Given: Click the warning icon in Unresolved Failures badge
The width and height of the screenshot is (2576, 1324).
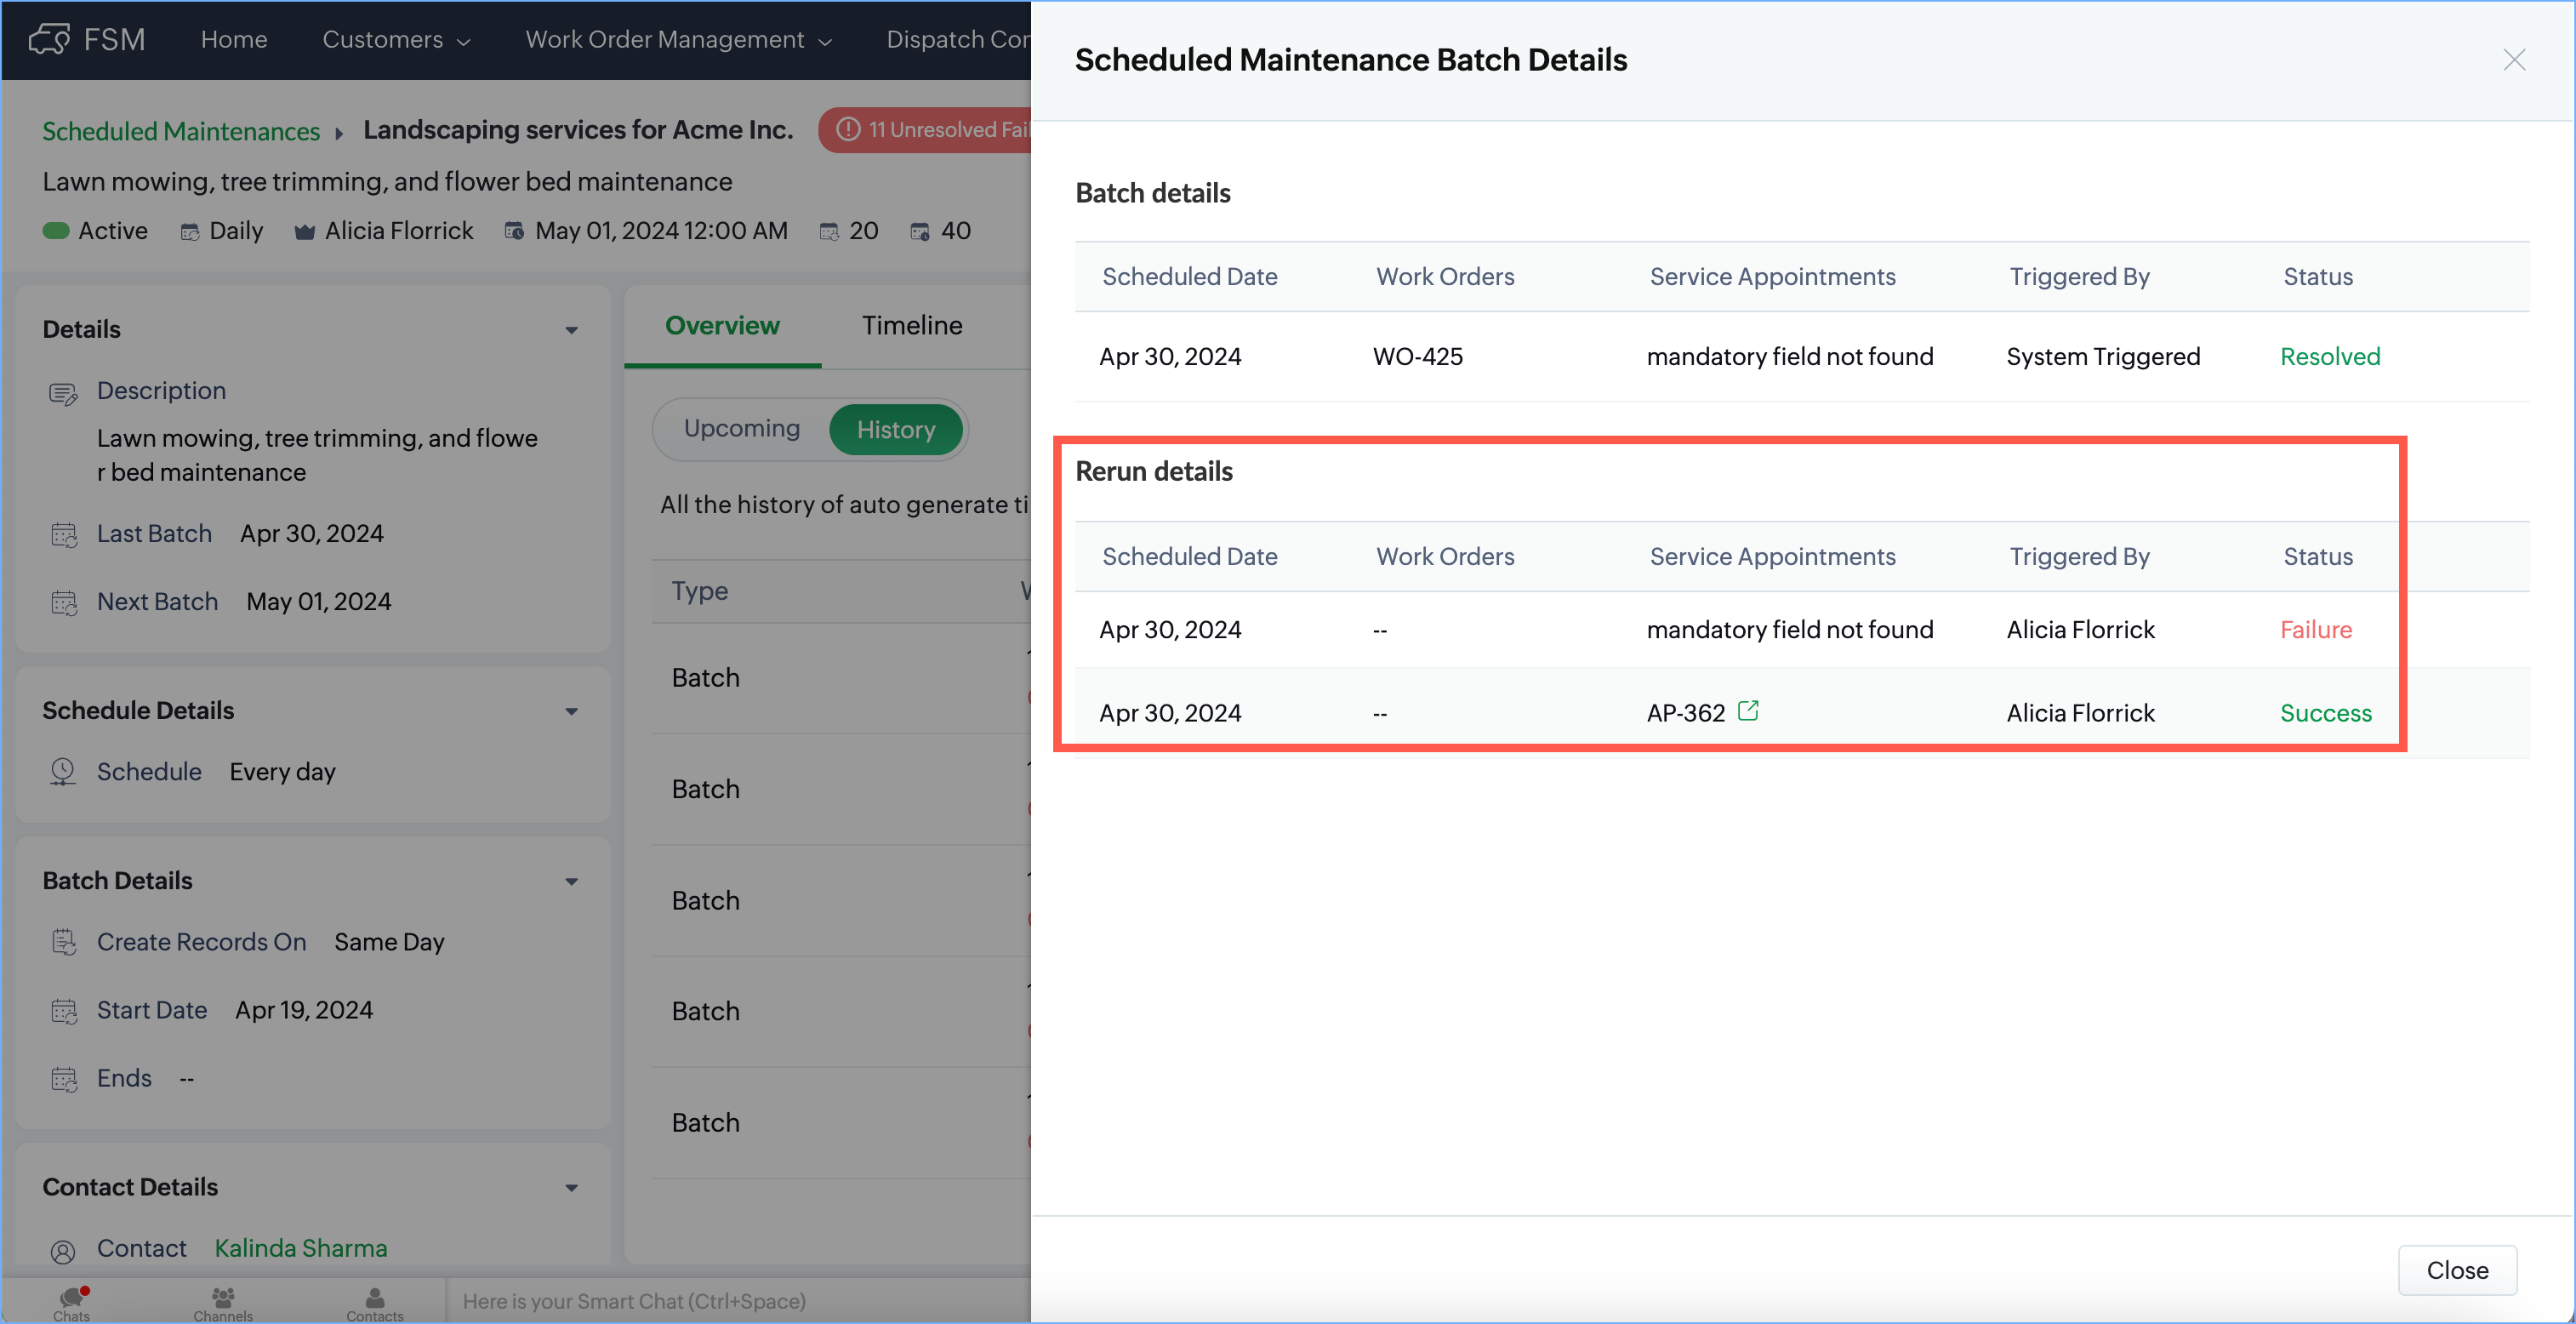Looking at the screenshot, I should click(848, 130).
